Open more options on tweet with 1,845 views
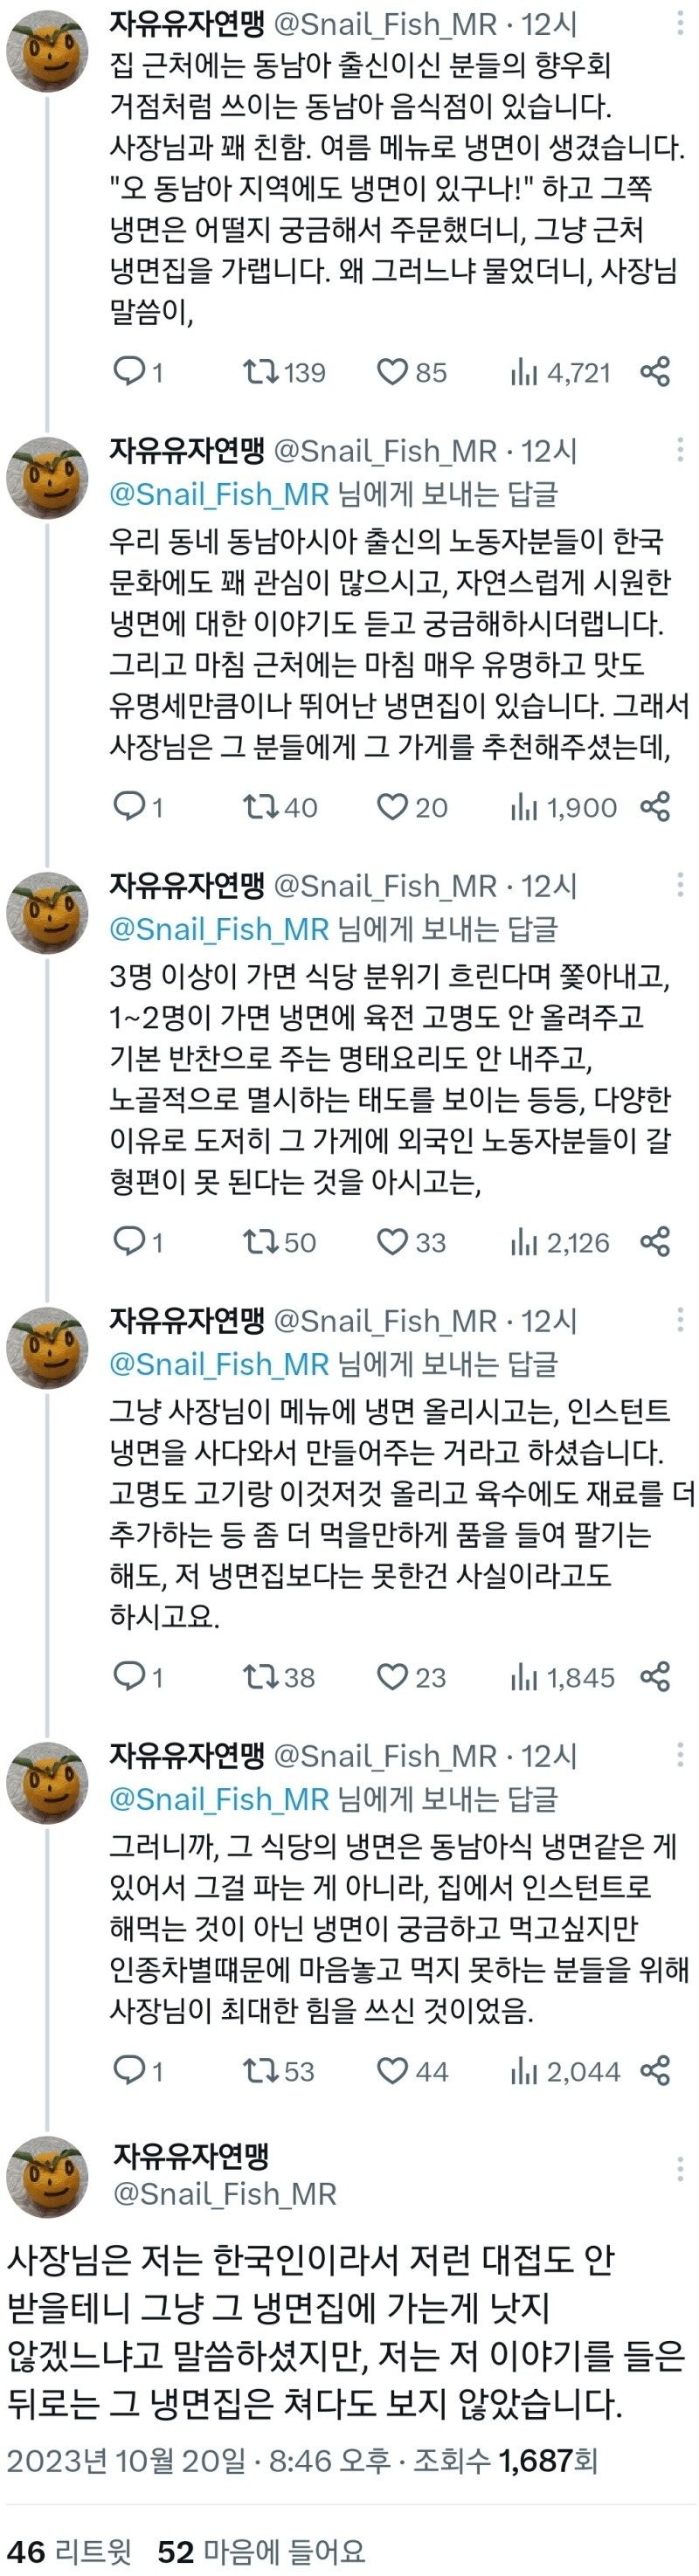 (x=680, y=1320)
